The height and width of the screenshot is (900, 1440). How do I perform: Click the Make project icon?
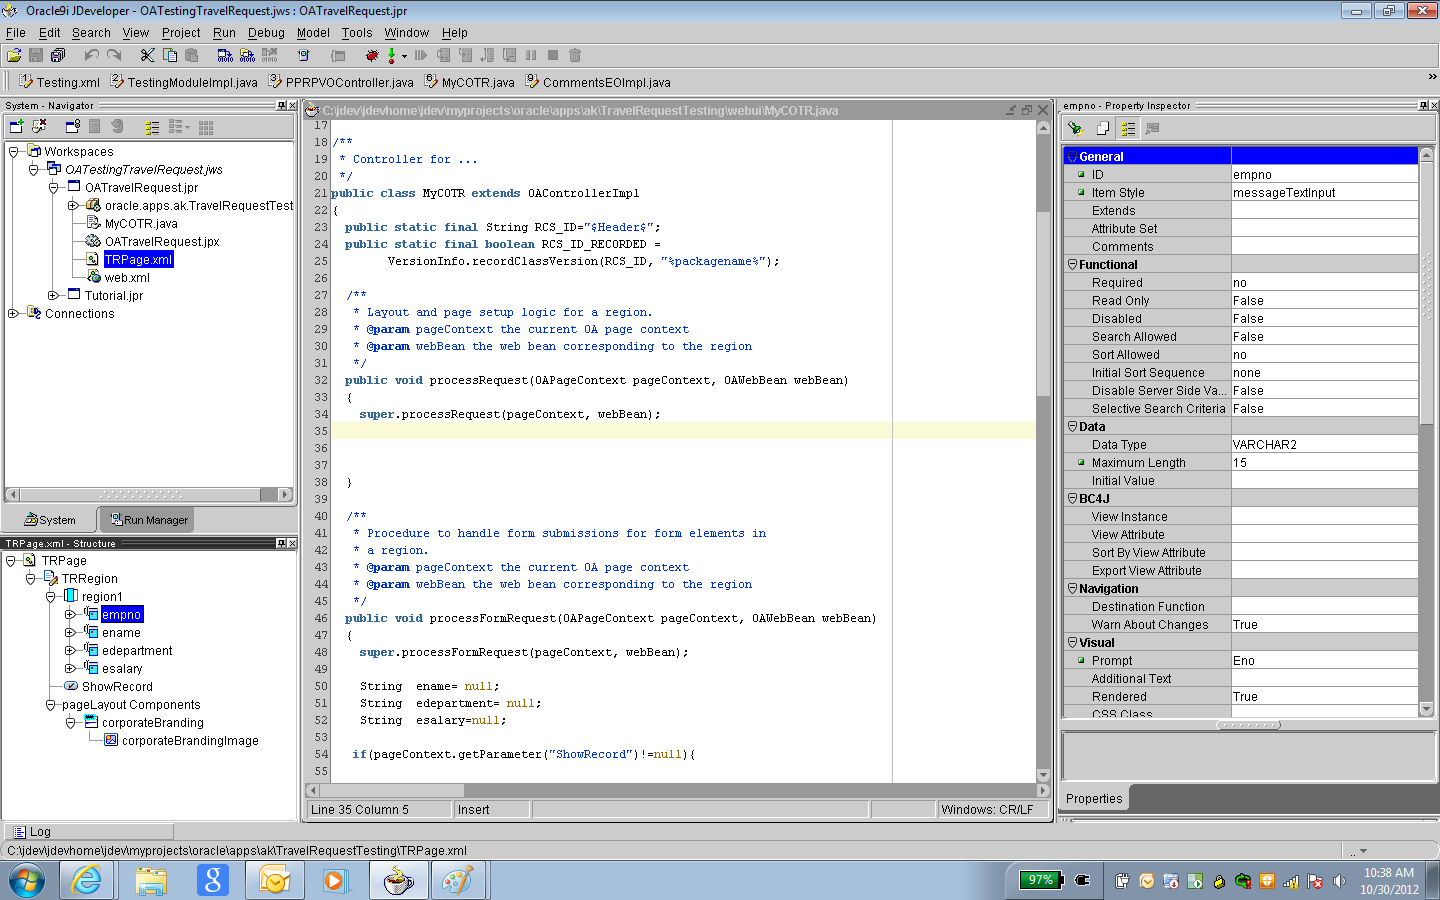(x=225, y=56)
